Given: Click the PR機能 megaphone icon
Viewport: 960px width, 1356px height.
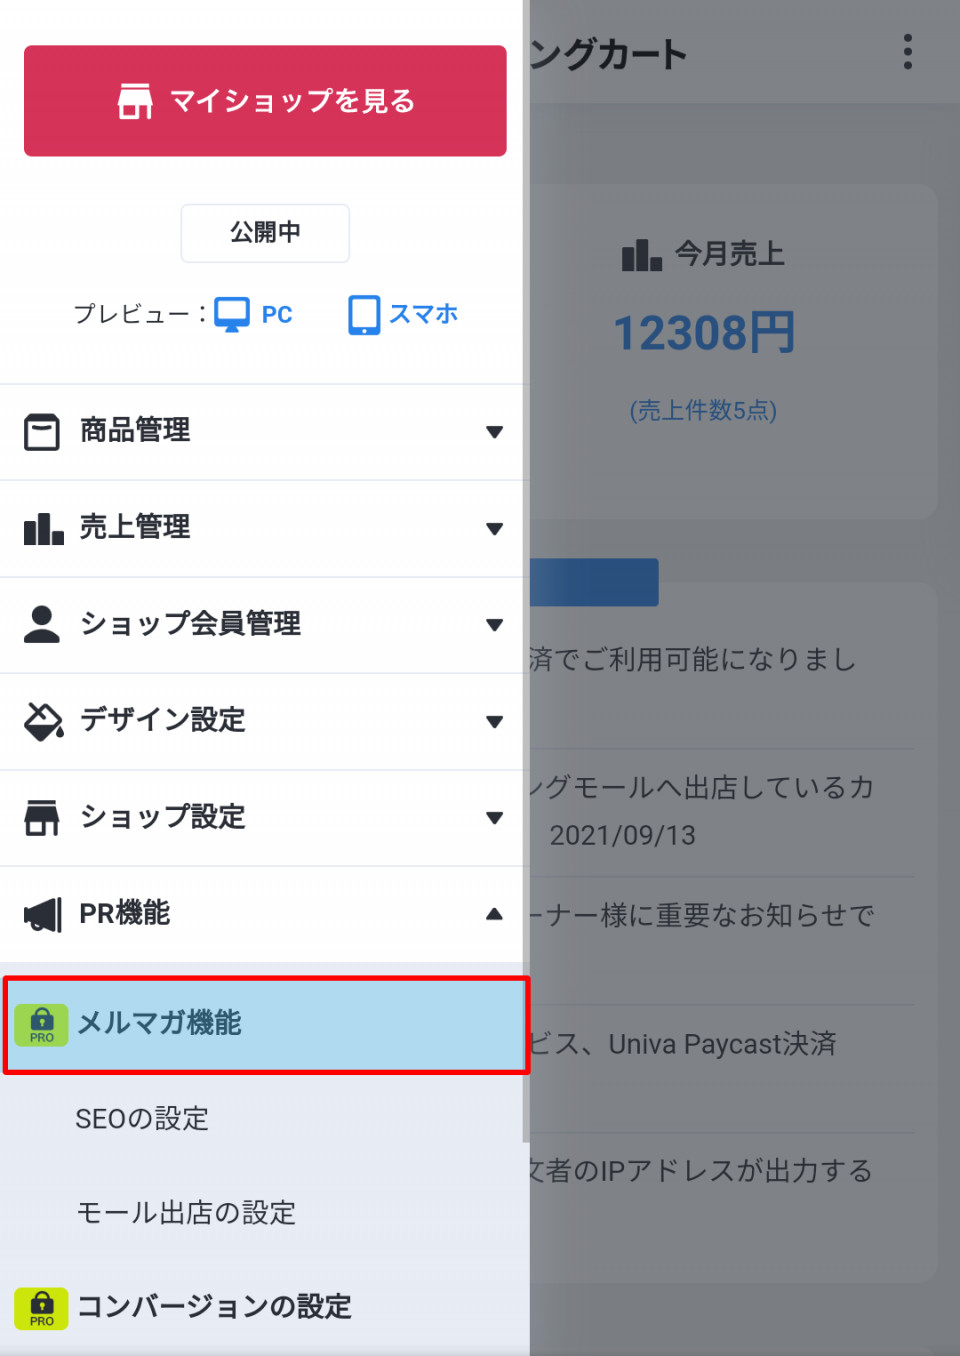Looking at the screenshot, I should [43, 913].
